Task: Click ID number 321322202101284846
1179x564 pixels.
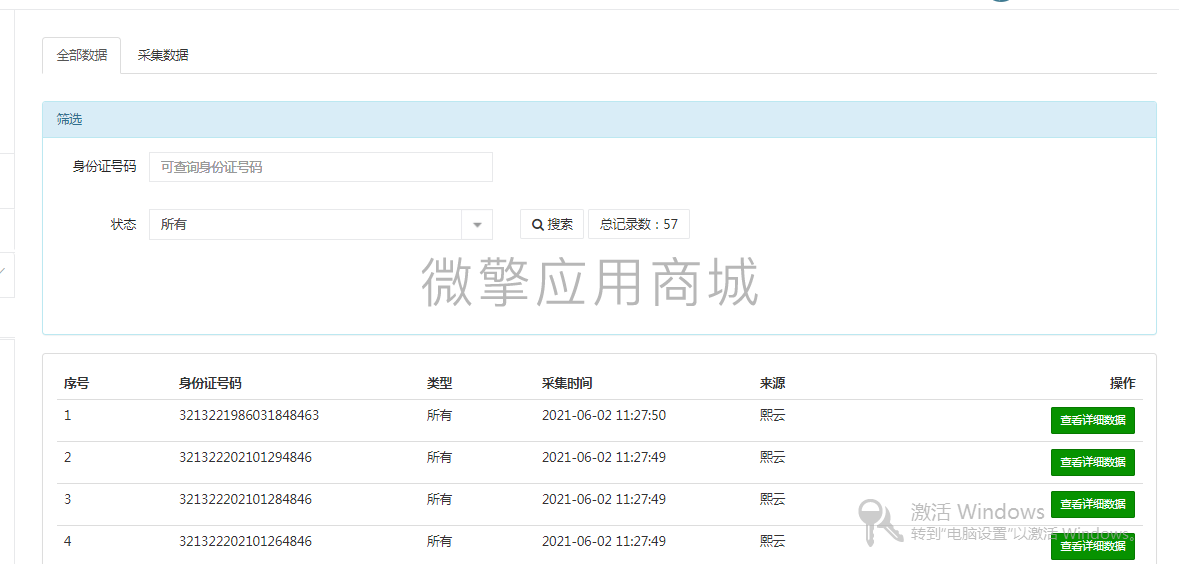Action: pos(245,499)
